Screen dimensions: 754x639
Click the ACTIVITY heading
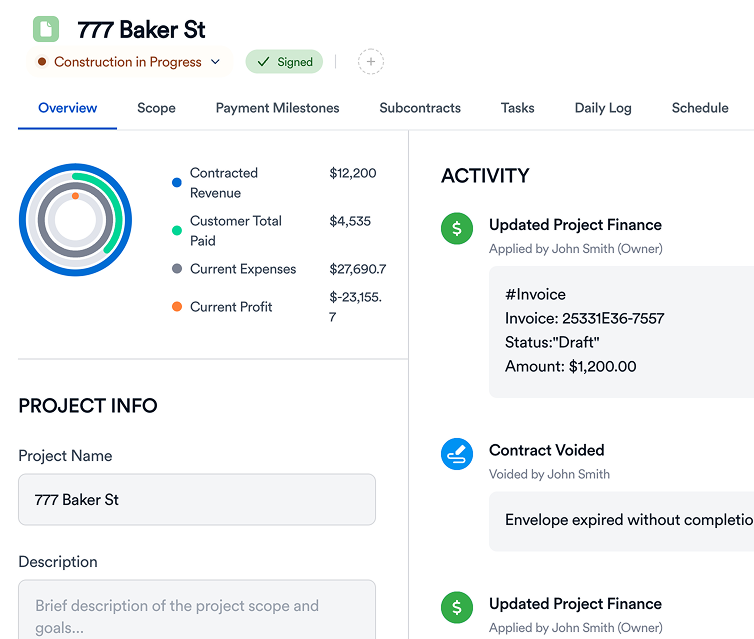pyautogui.click(x=485, y=175)
